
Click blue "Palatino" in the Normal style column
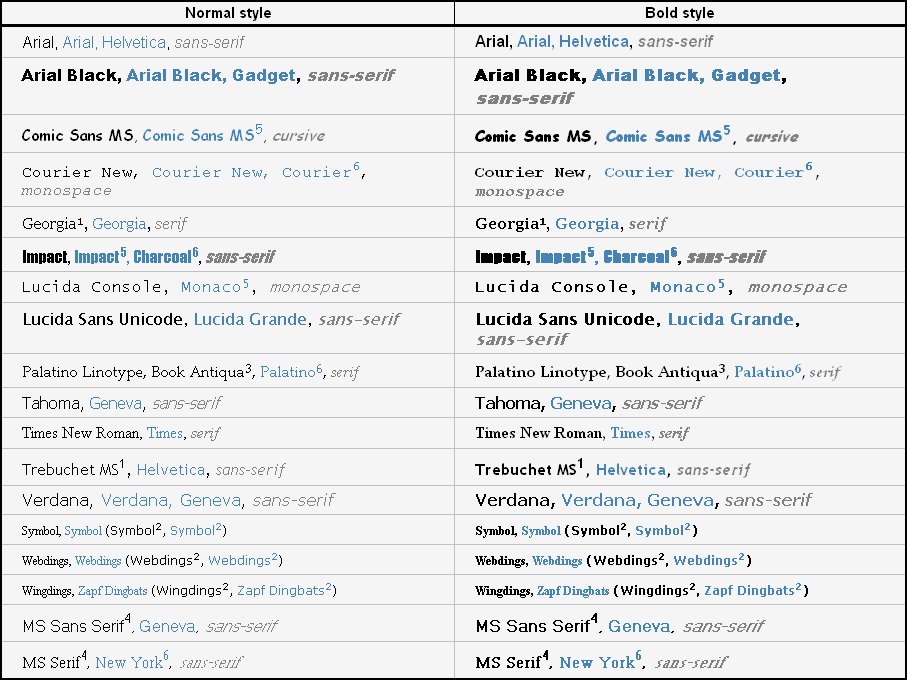(287, 372)
